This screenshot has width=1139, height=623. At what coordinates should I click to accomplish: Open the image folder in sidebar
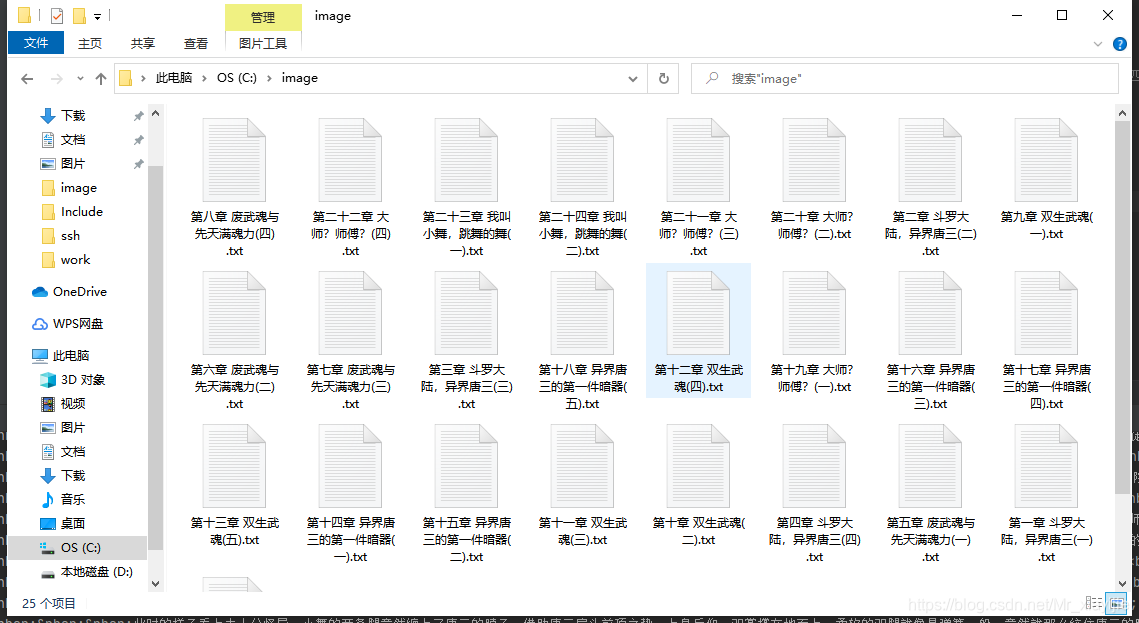point(78,187)
